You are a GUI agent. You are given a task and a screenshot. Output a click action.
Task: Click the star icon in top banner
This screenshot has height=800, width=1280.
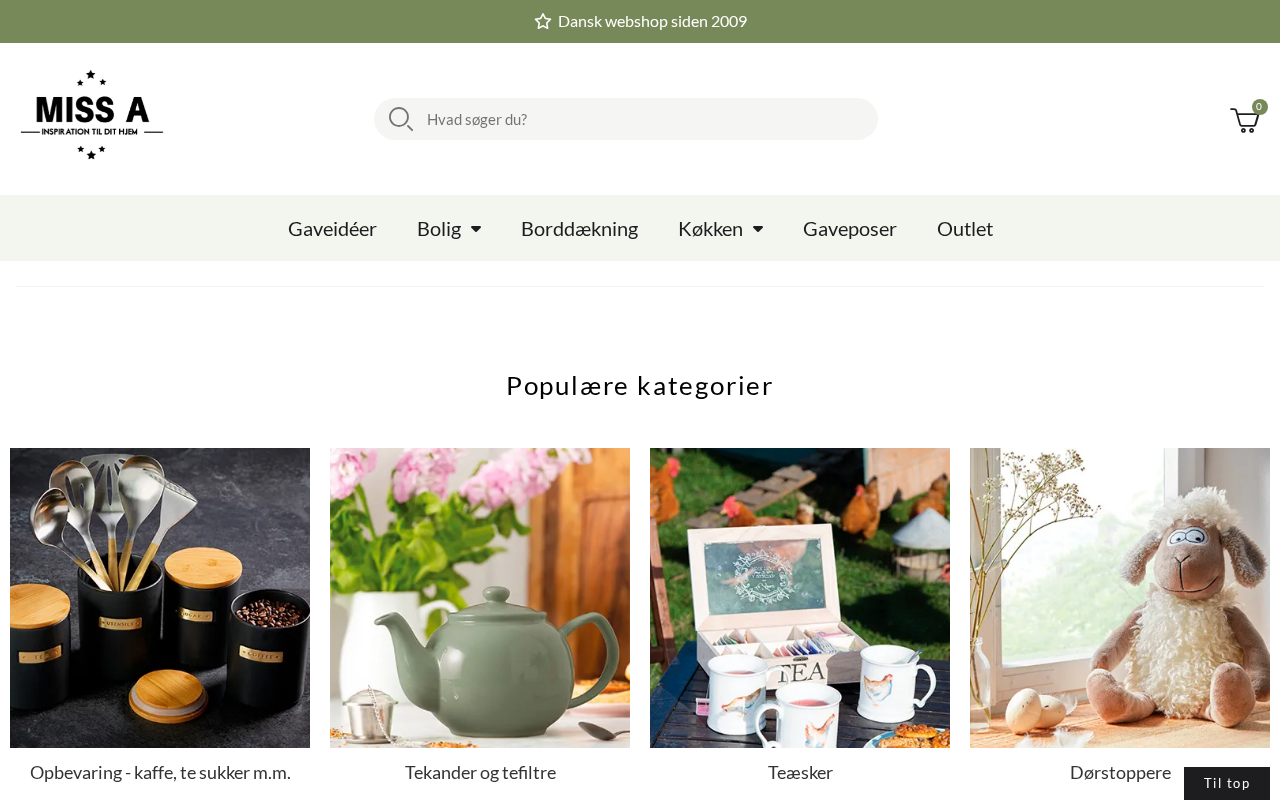point(543,21)
